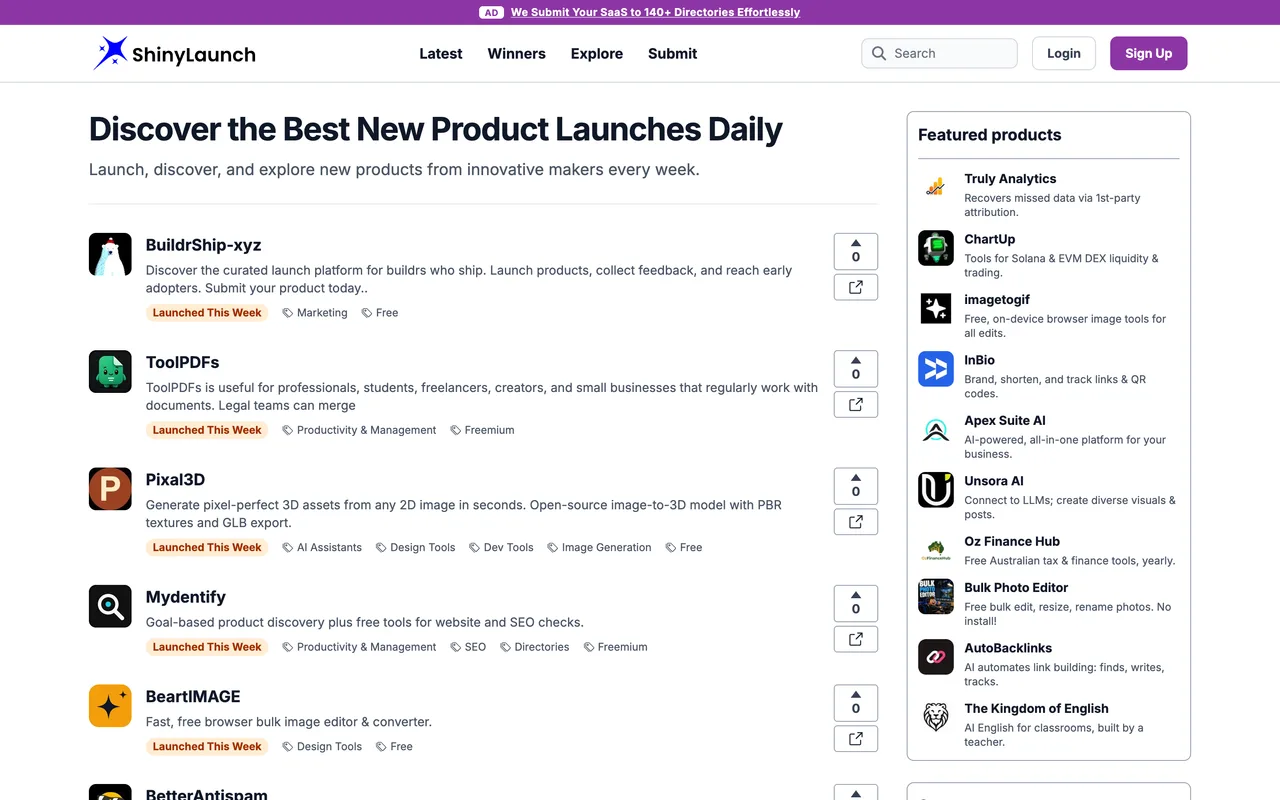Click the AutoBacklinks featured icon
This screenshot has height=800, width=1280.
(x=936, y=657)
